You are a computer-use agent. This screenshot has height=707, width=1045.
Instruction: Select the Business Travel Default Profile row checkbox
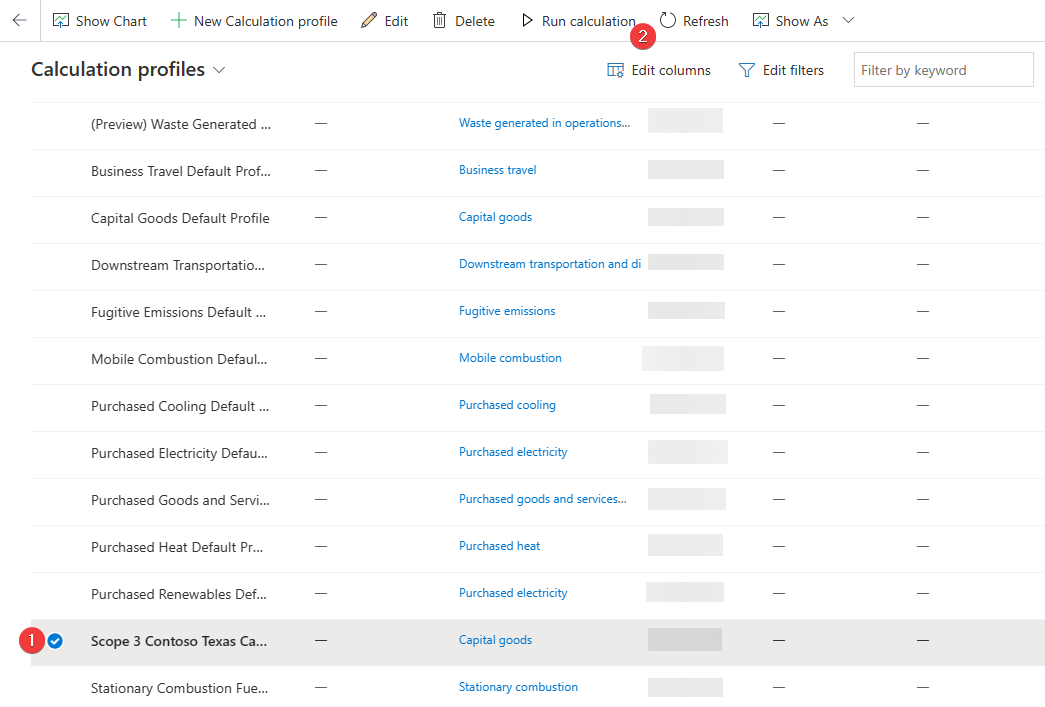click(55, 171)
